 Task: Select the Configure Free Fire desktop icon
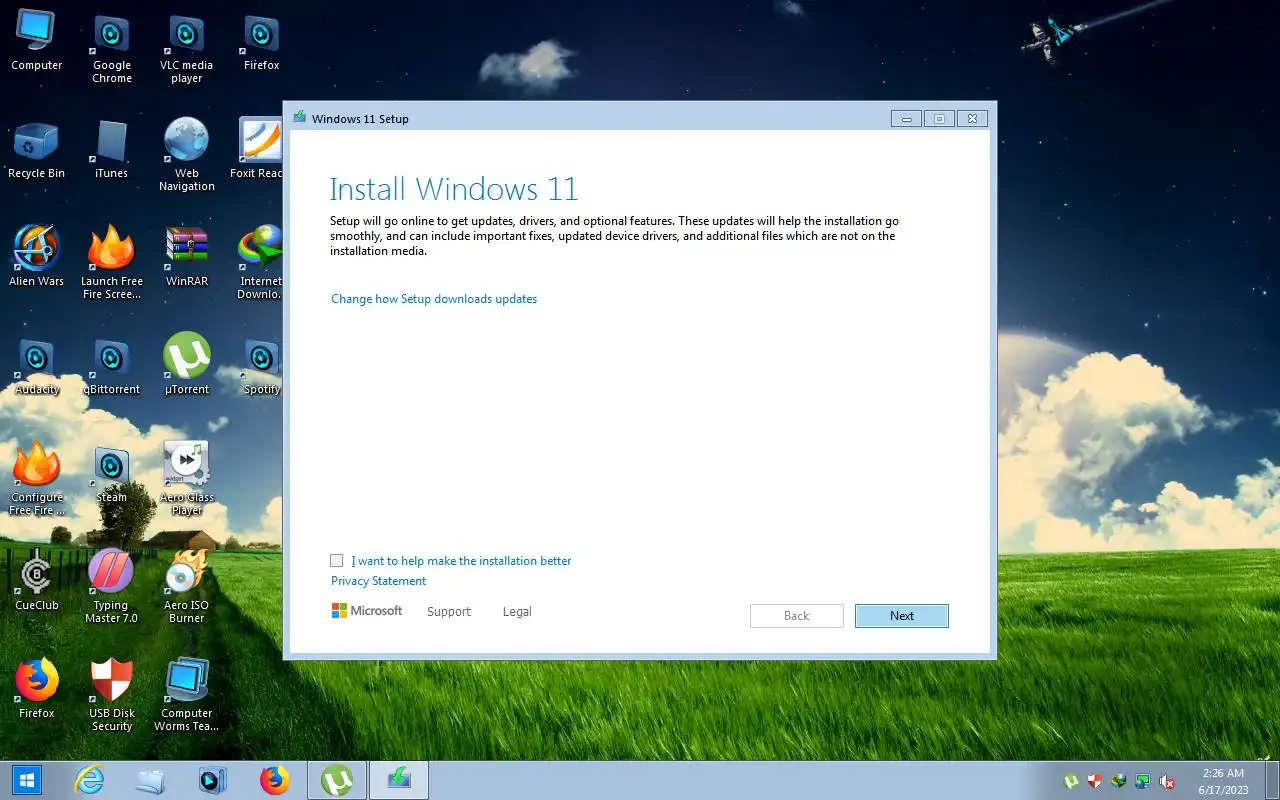coord(36,478)
